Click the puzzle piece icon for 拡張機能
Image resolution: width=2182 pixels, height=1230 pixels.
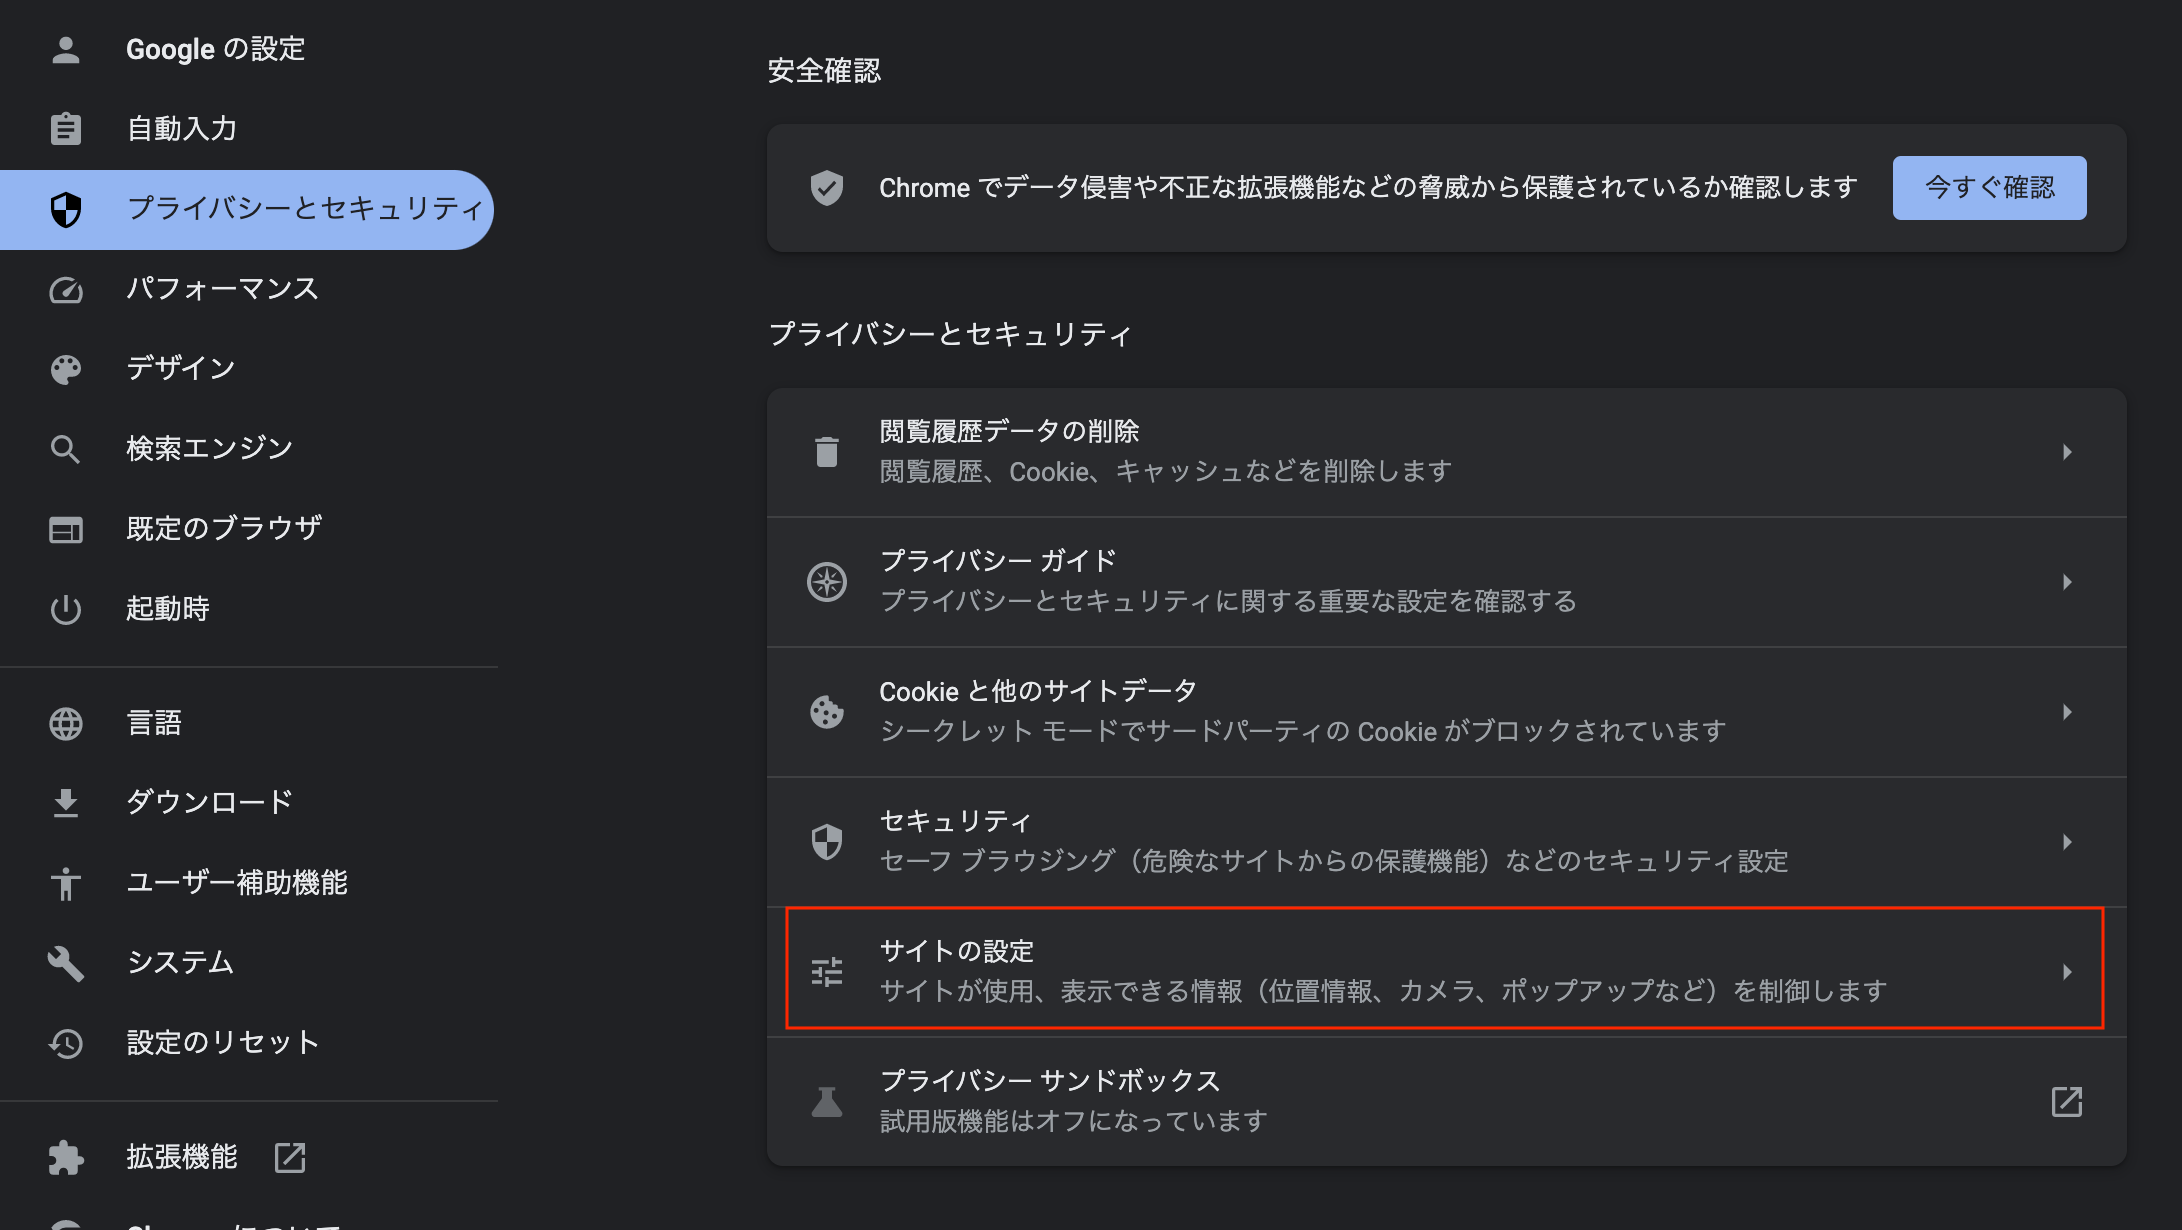[66, 1158]
